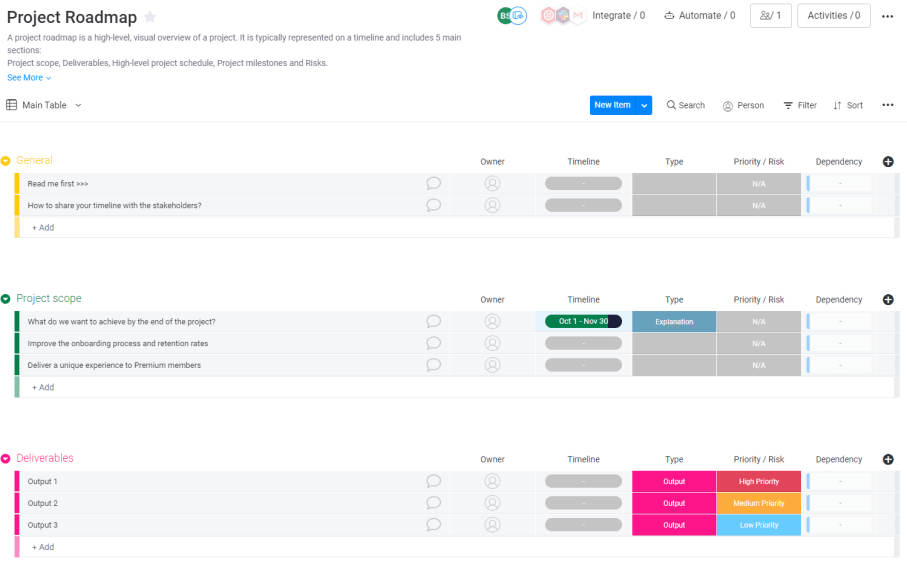
Task: Collapse the Deliverables group
Action: pos(6,458)
